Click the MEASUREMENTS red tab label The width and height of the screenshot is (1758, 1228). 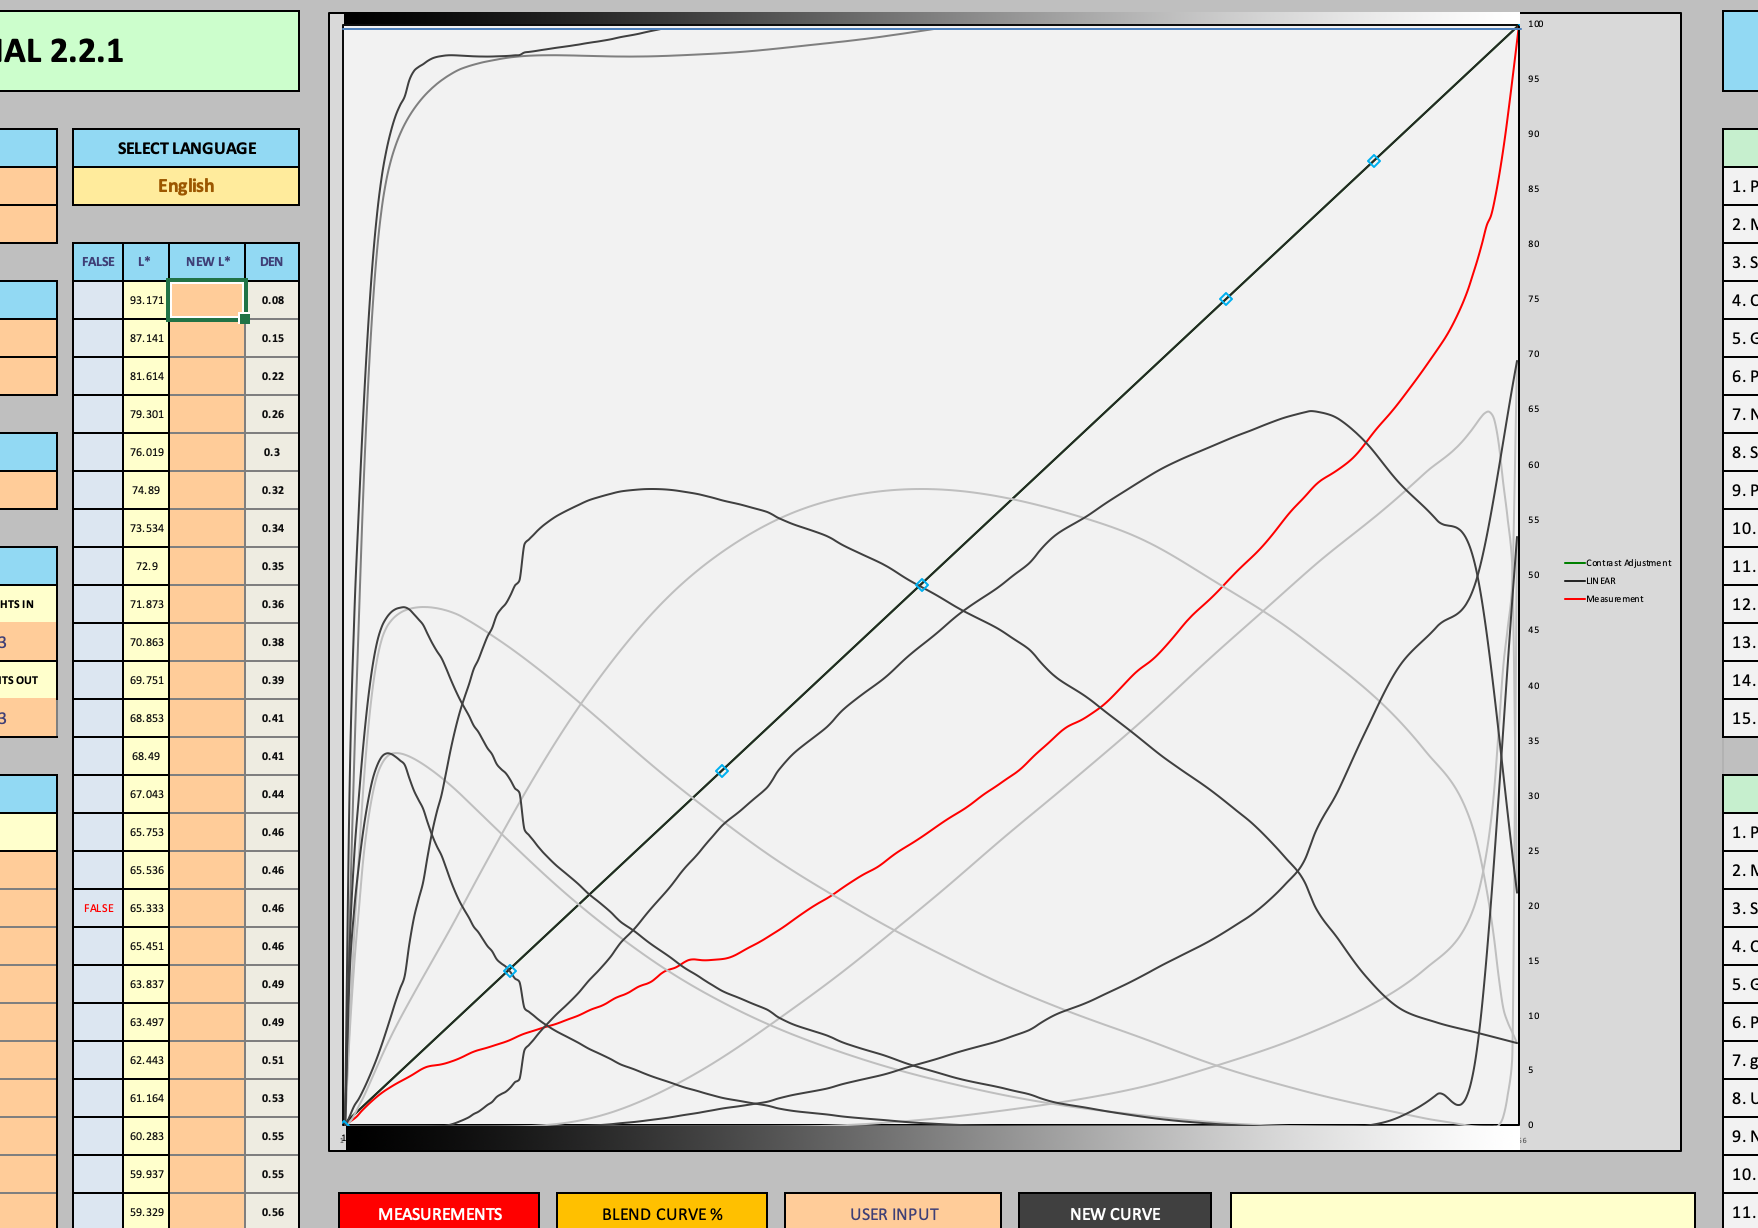(439, 1213)
